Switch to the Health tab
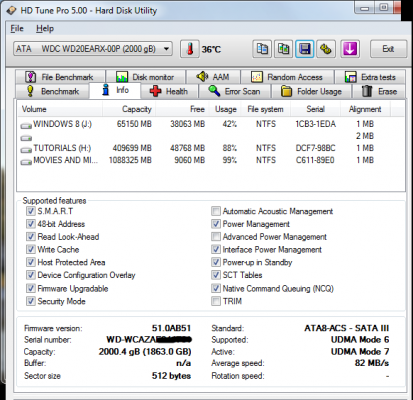Image resolution: width=413 pixels, height=400 pixels. tap(169, 91)
